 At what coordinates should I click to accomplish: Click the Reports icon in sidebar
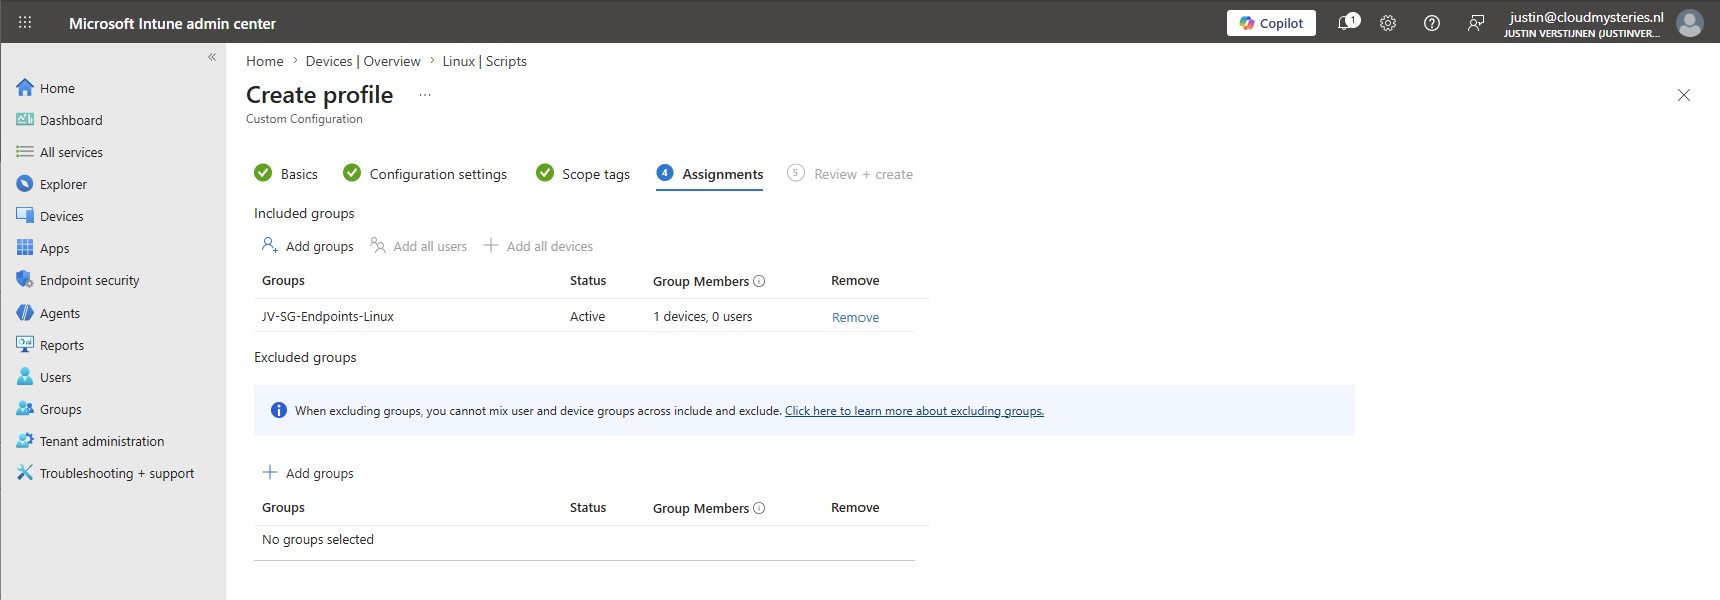(x=25, y=345)
